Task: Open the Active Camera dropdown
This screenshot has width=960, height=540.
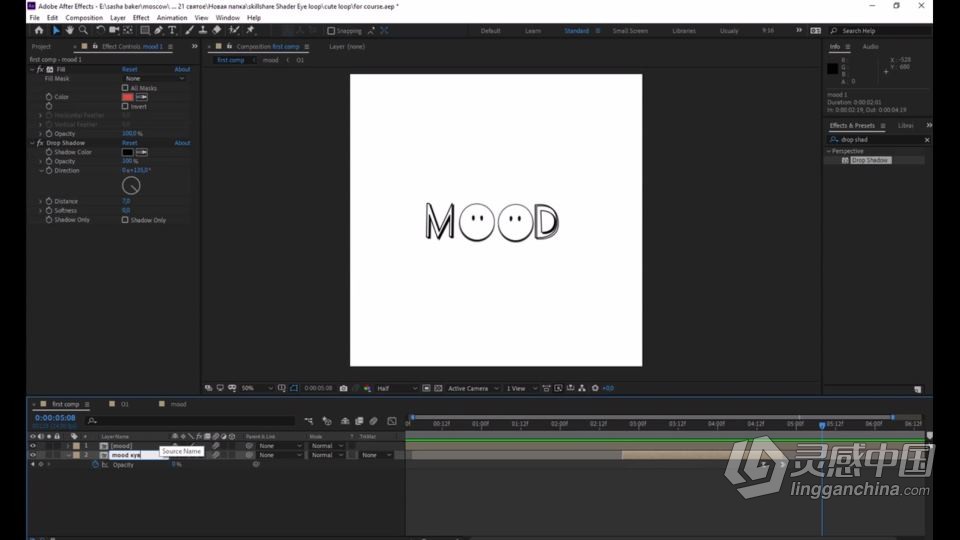Action: [473, 388]
